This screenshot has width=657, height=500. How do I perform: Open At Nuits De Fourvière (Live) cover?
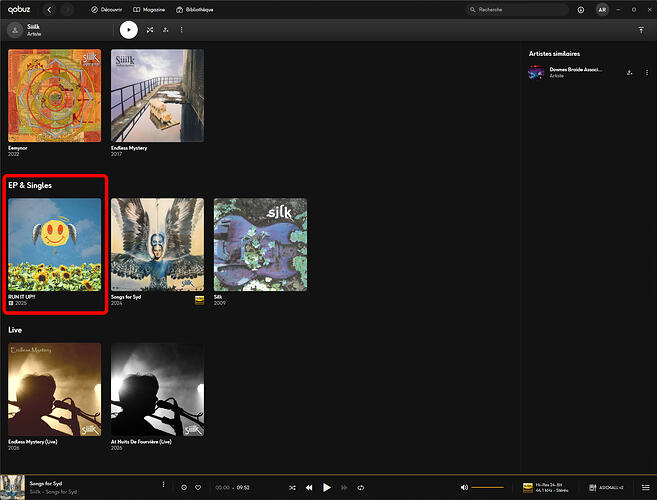(157, 389)
